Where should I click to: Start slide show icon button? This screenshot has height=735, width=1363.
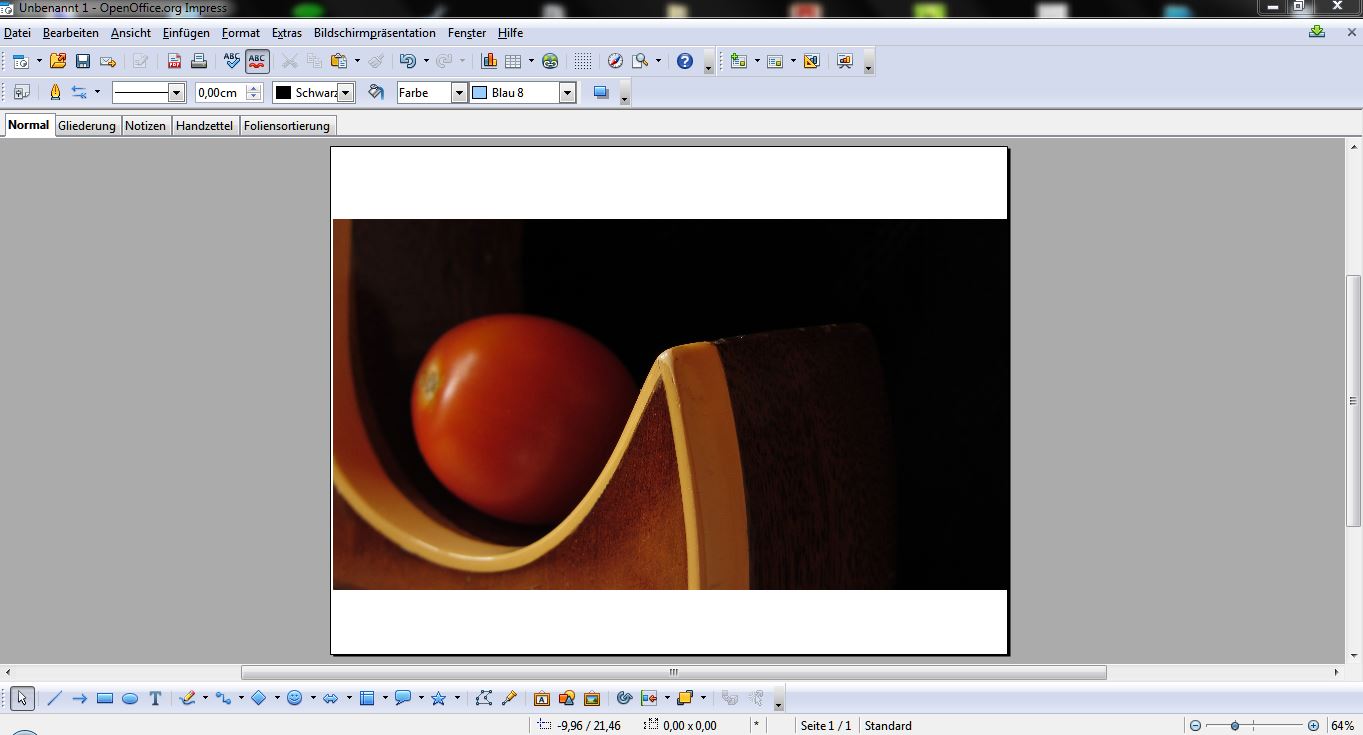tap(844, 61)
